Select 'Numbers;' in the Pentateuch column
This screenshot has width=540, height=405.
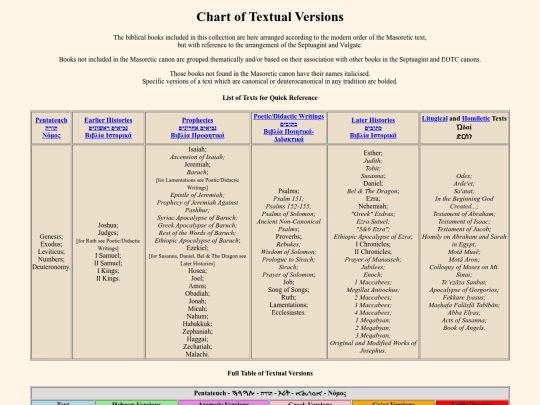tap(51, 259)
